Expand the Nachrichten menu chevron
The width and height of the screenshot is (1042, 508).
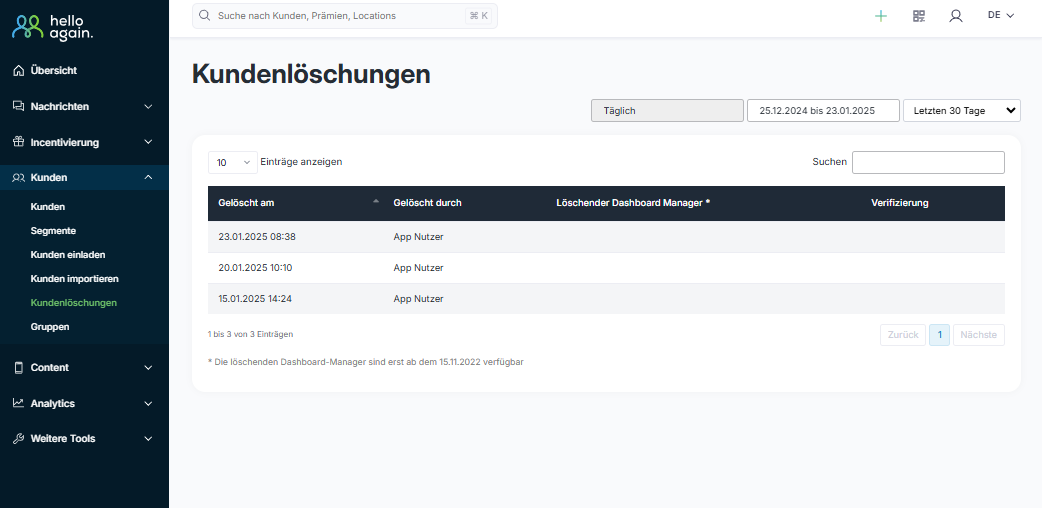click(x=148, y=106)
